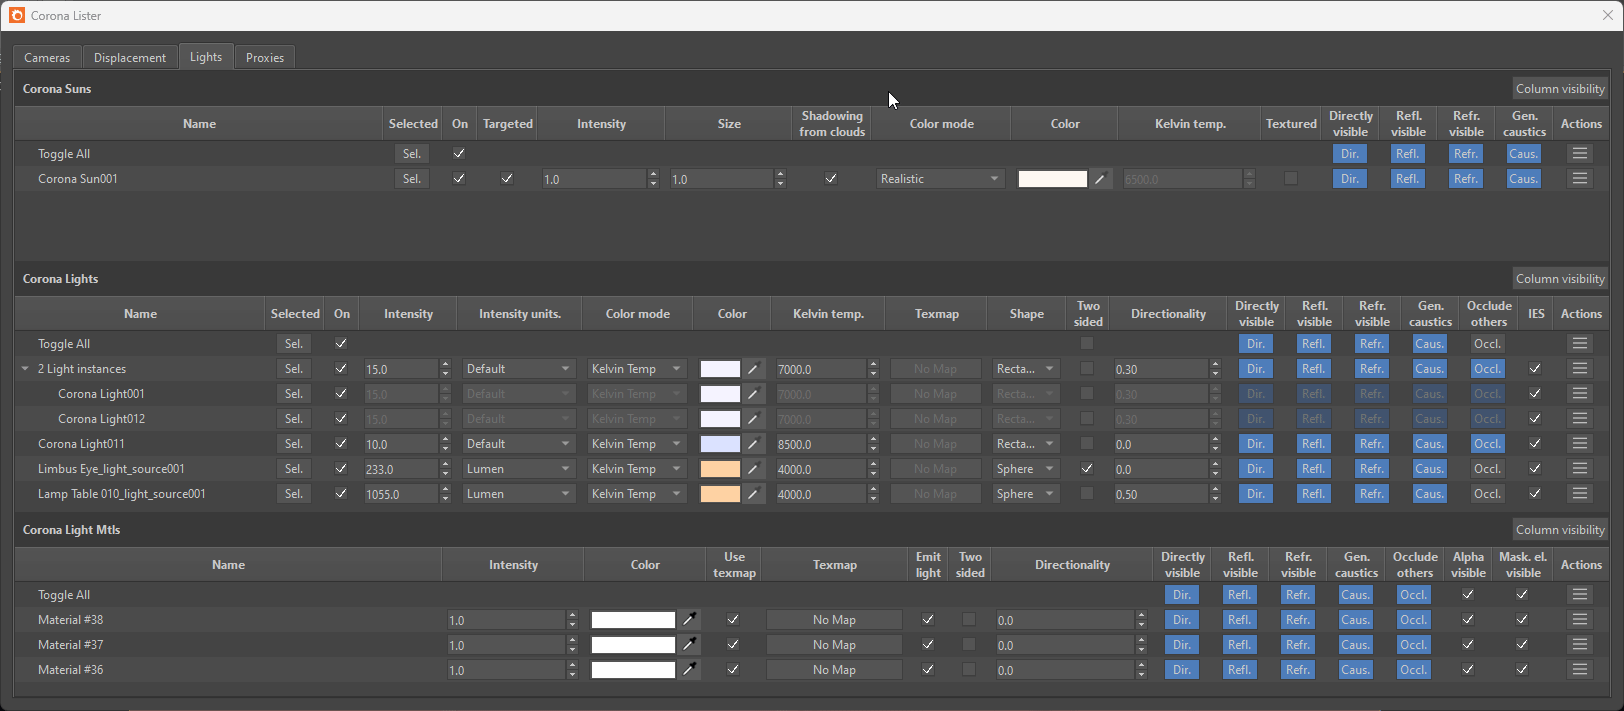
Task: Toggle Alpha visible for Material #36
Action: click(1468, 670)
